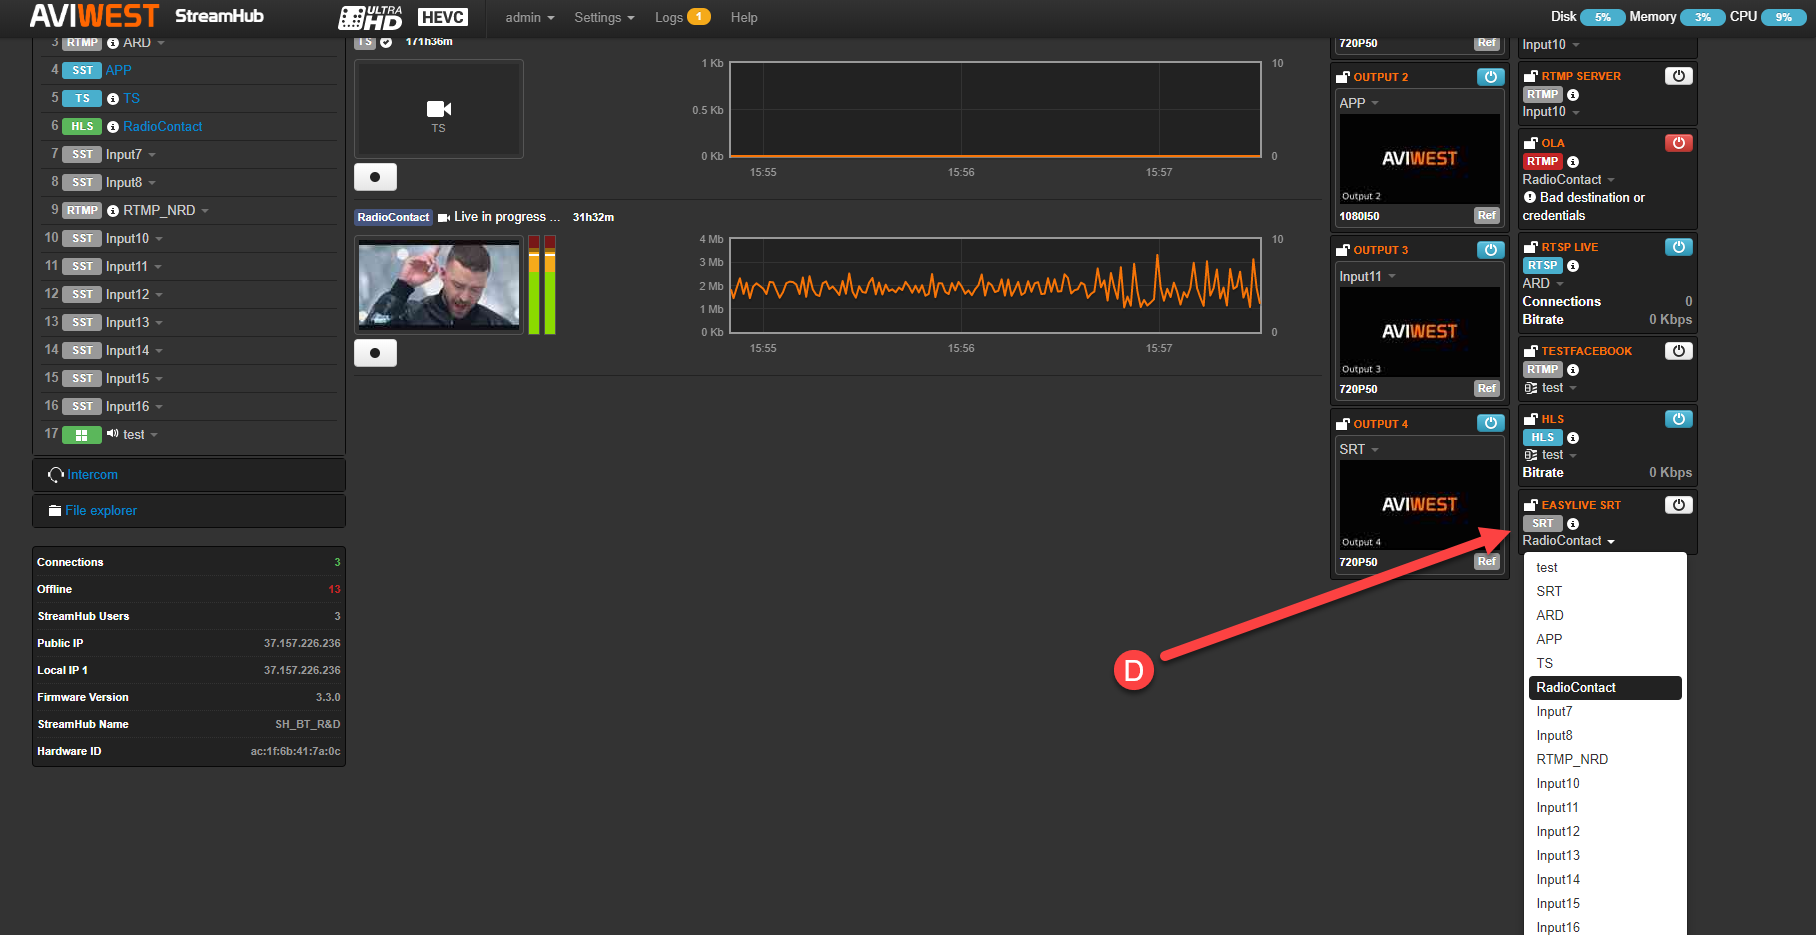Open OUTPUT 3 source dropdown showing Input11
Viewport: 1816px width, 935px height.
pyautogui.click(x=1367, y=277)
